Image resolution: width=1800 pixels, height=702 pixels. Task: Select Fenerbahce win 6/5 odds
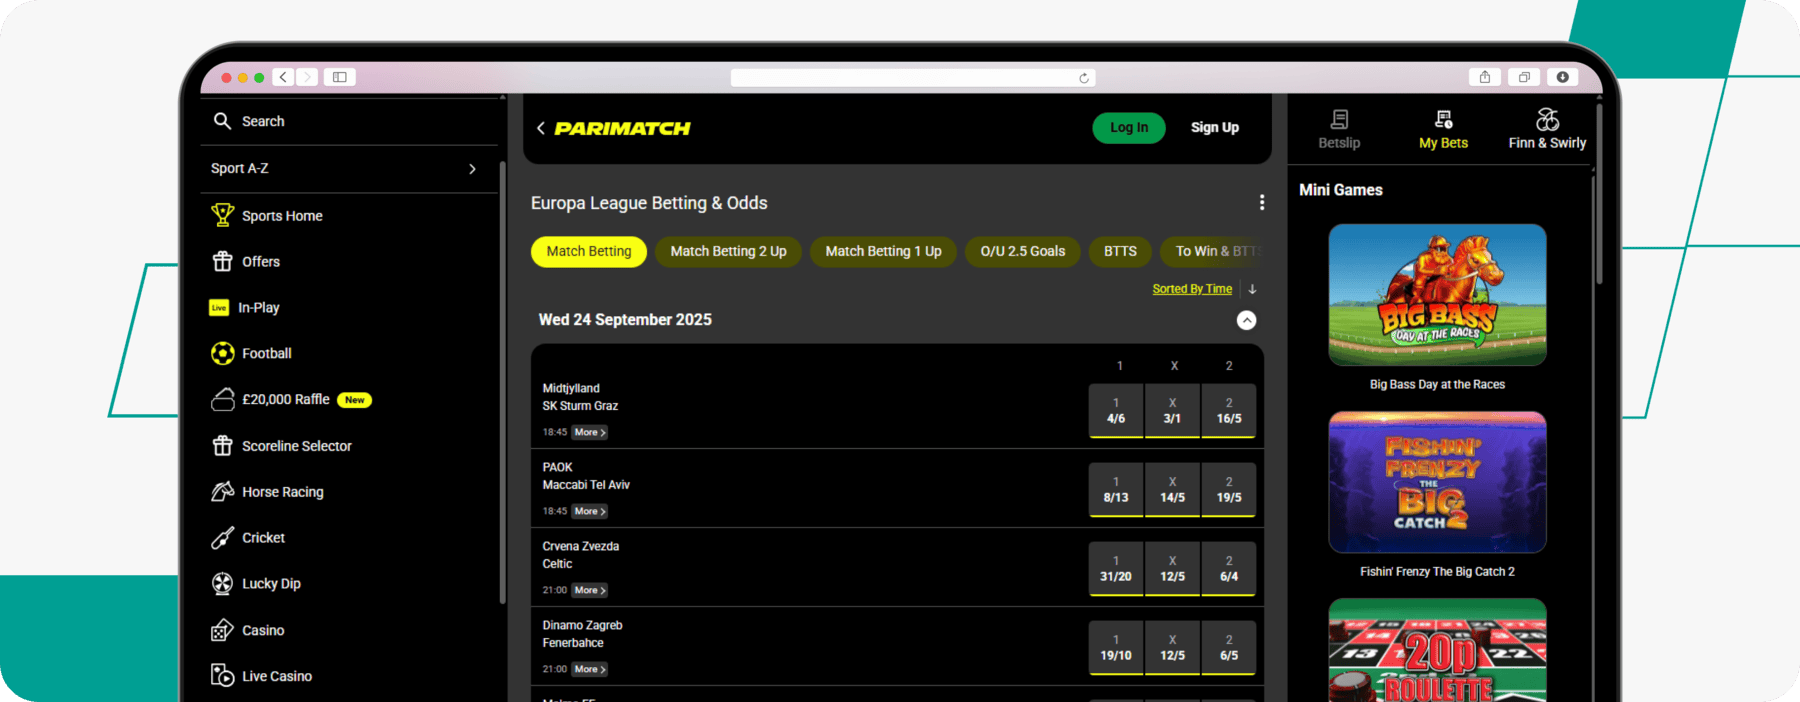click(1229, 648)
